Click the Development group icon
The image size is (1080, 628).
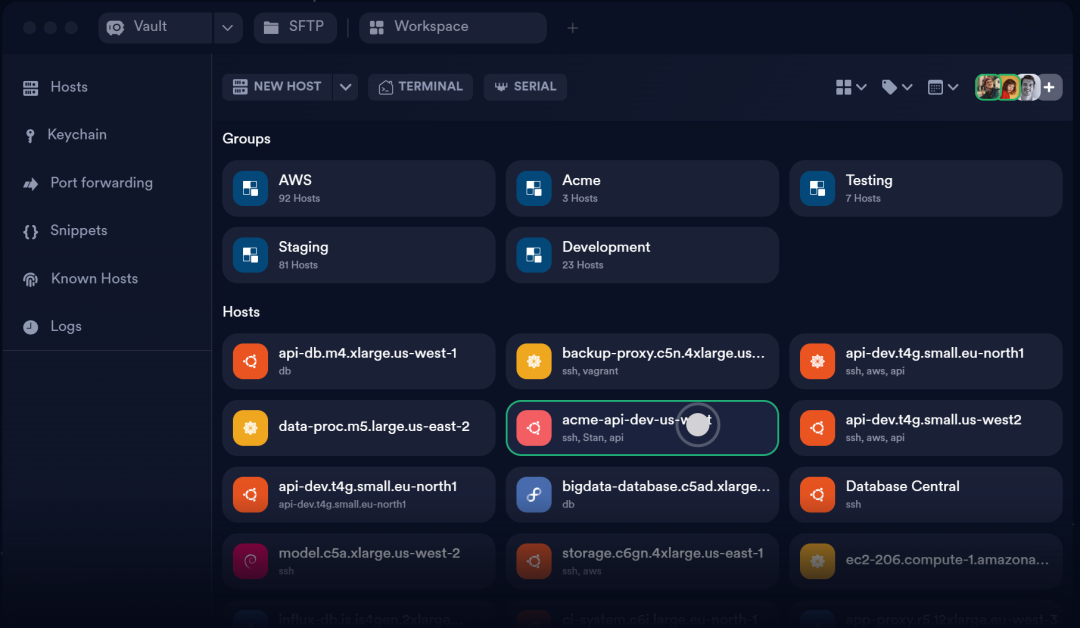[534, 255]
